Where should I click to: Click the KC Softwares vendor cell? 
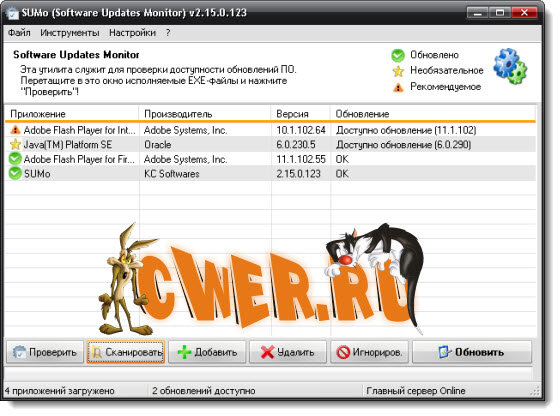(171, 174)
